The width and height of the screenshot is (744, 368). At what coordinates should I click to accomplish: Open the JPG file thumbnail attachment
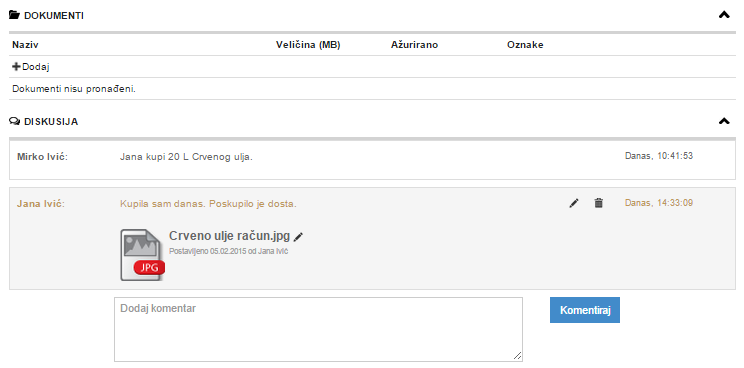(142, 255)
